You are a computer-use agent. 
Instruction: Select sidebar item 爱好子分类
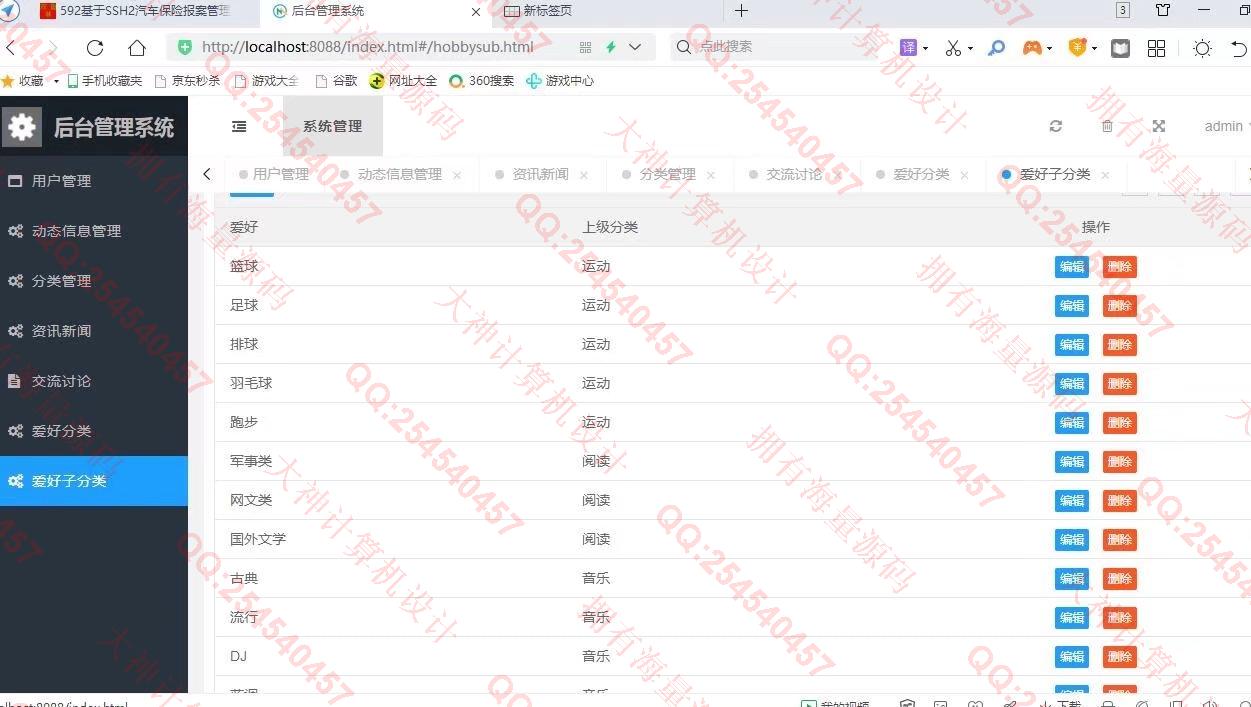coord(94,481)
